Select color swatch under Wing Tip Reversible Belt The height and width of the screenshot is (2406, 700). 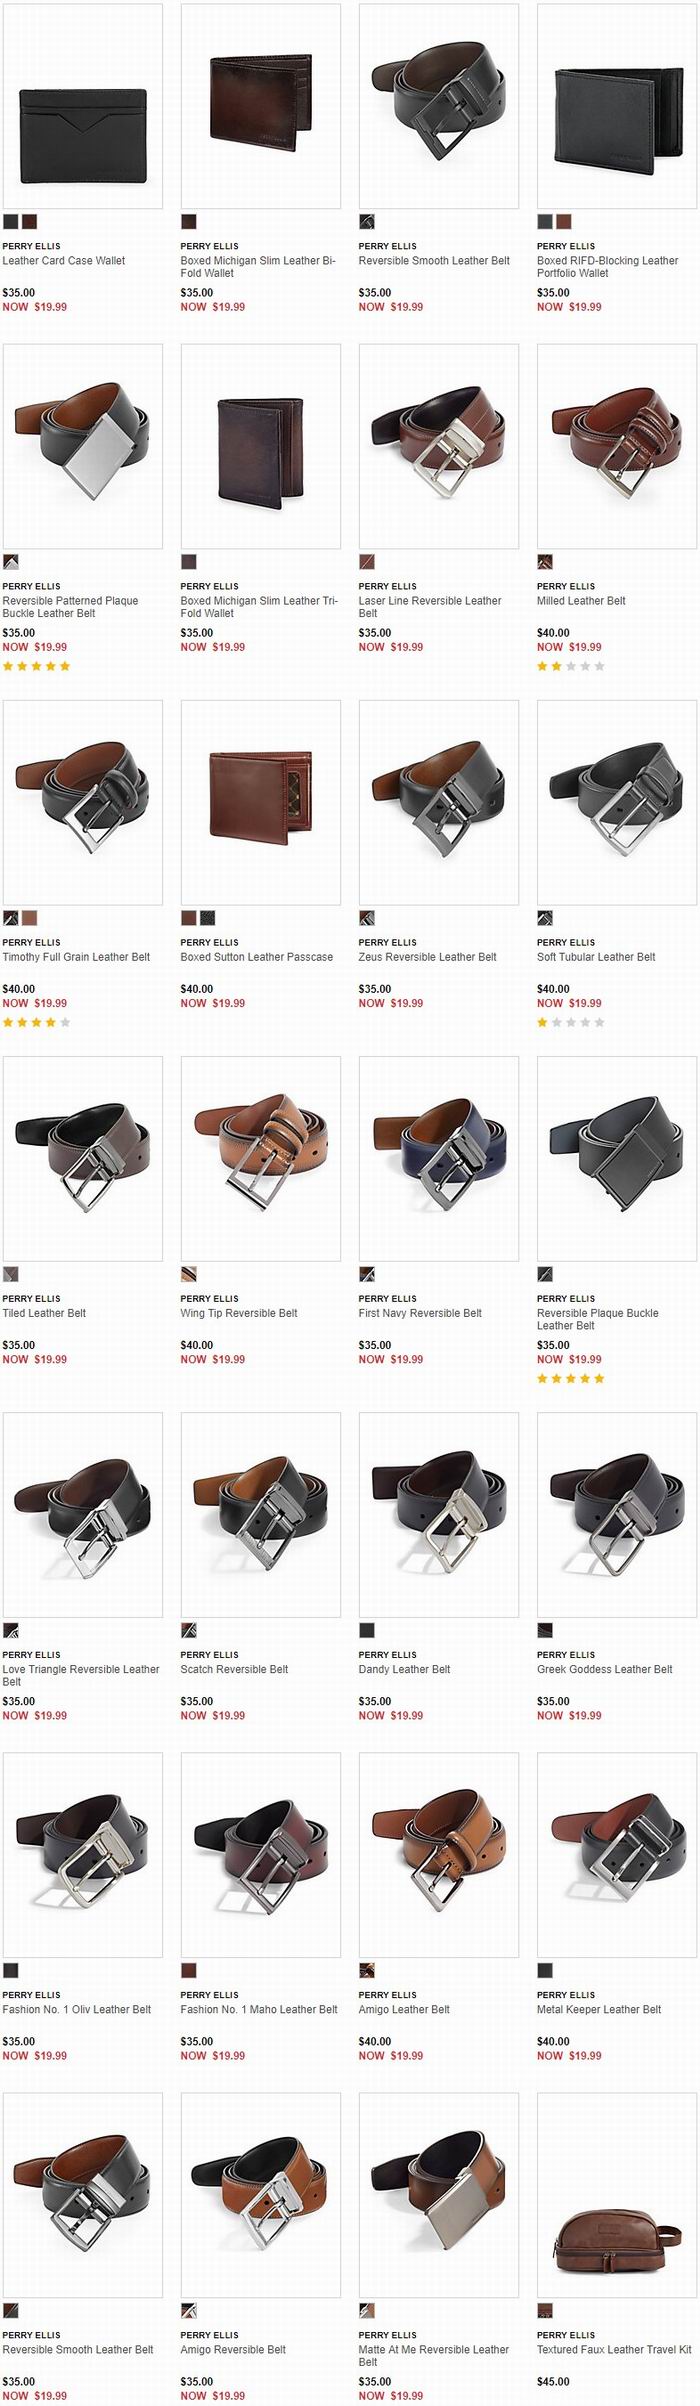point(189,1274)
